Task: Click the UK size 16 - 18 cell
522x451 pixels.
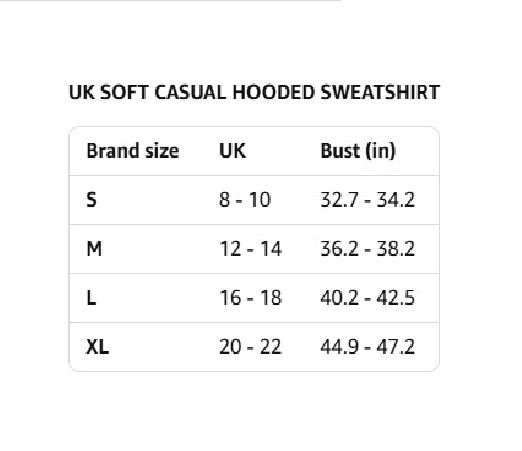Action: [250, 298]
